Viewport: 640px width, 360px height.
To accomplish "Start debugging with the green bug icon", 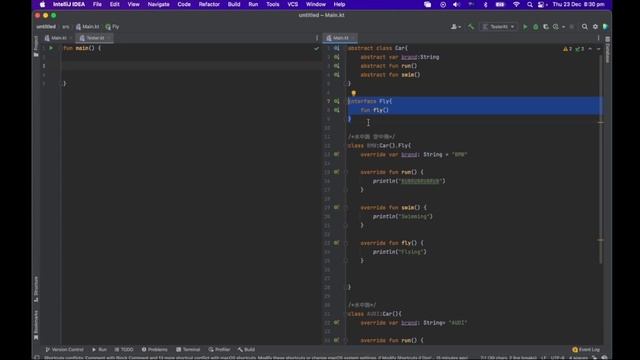I will pyautogui.click(x=536, y=27).
